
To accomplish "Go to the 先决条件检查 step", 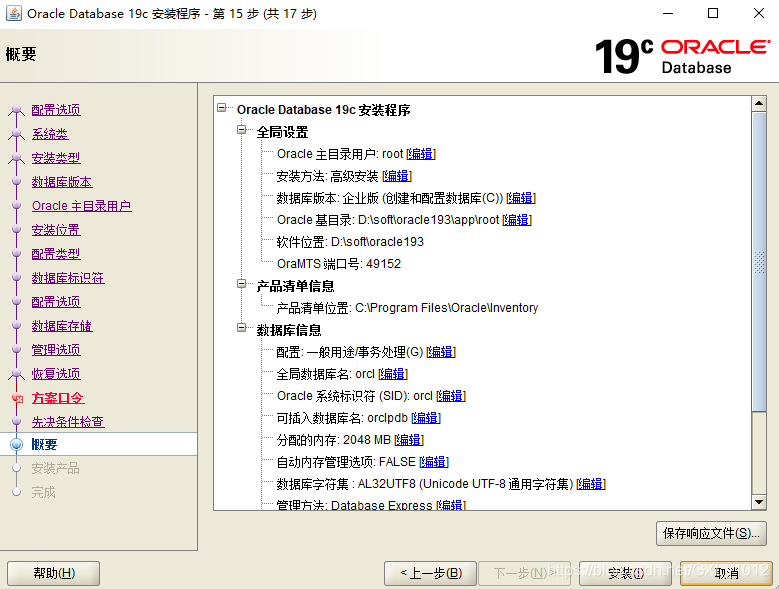I will pyautogui.click(x=68, y=422).
